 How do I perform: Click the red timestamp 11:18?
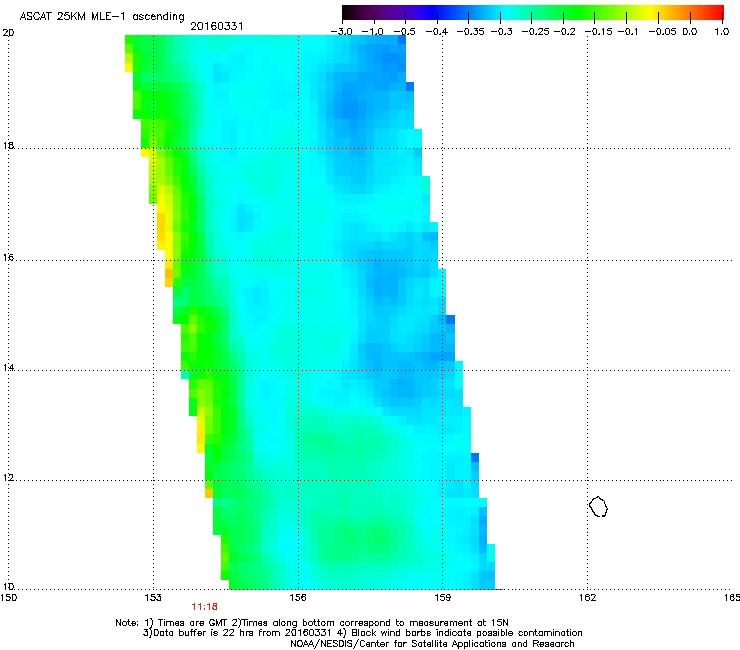click(204, 607)
